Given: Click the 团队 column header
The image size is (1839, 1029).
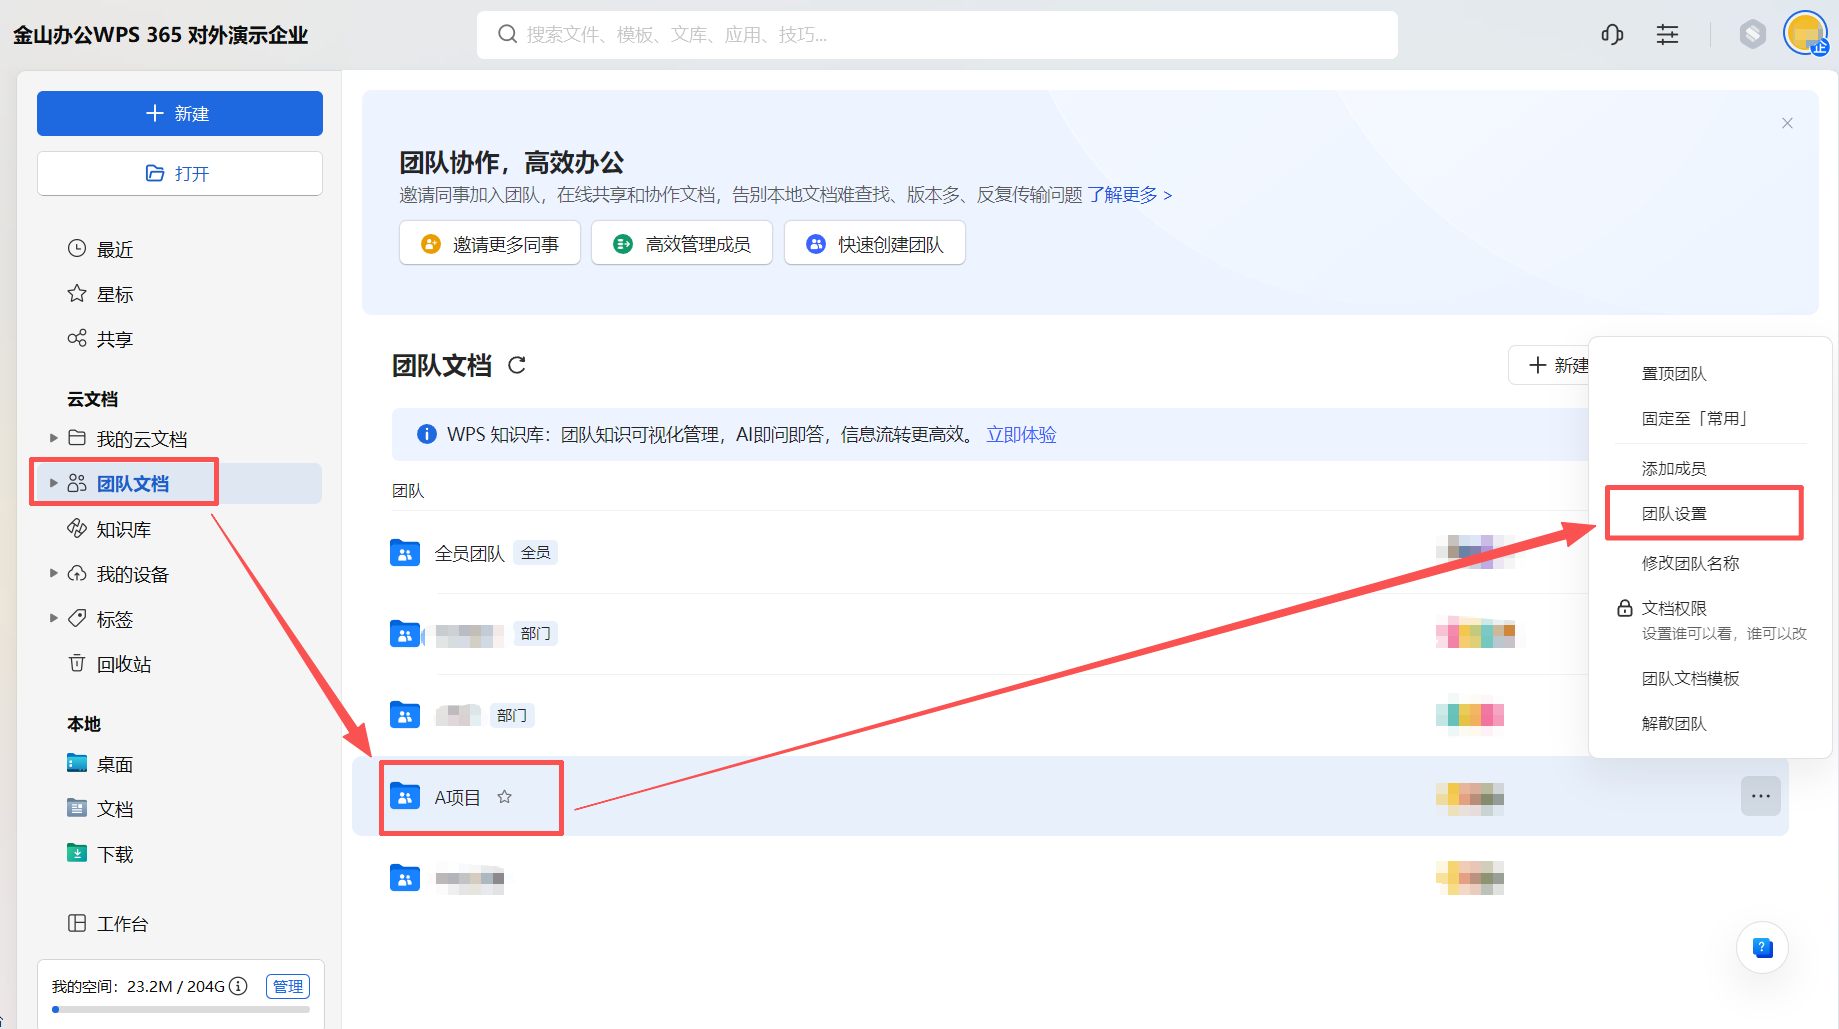Looking at the screenshot, I should [x=408, y=490].
